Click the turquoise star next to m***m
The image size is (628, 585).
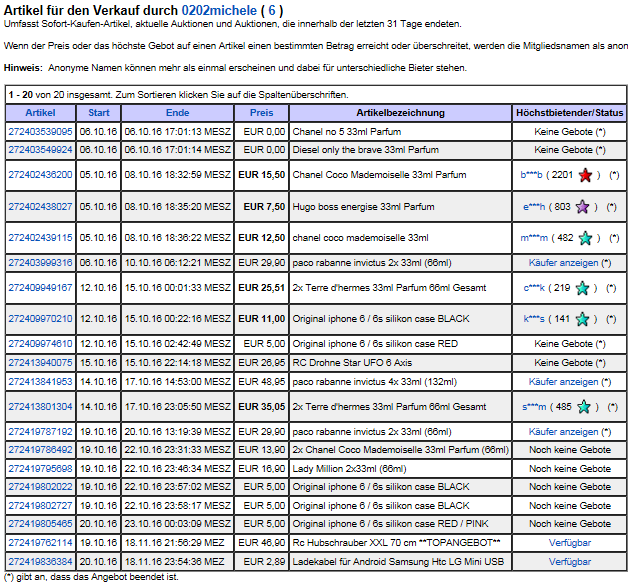tap(585, 238)
